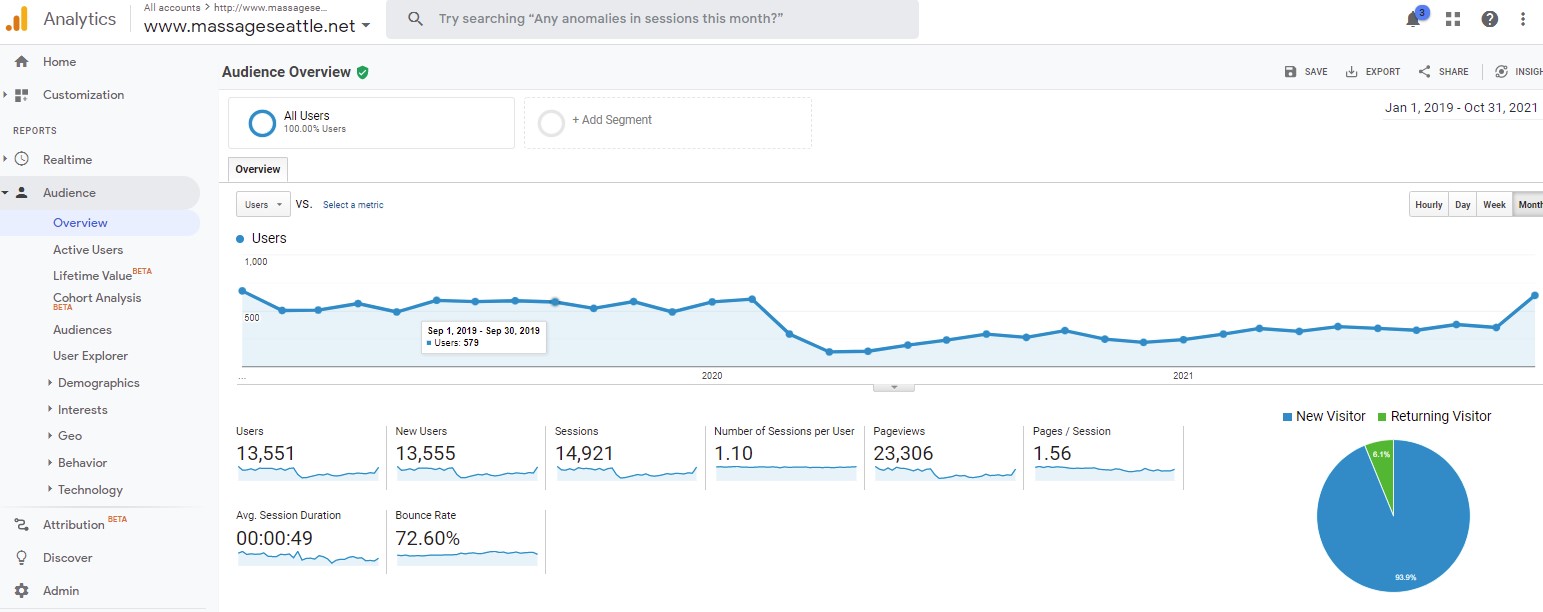Open the help question mark icon
Viewport: 1543px width, 612px height.
click(x=1490, y=19)
